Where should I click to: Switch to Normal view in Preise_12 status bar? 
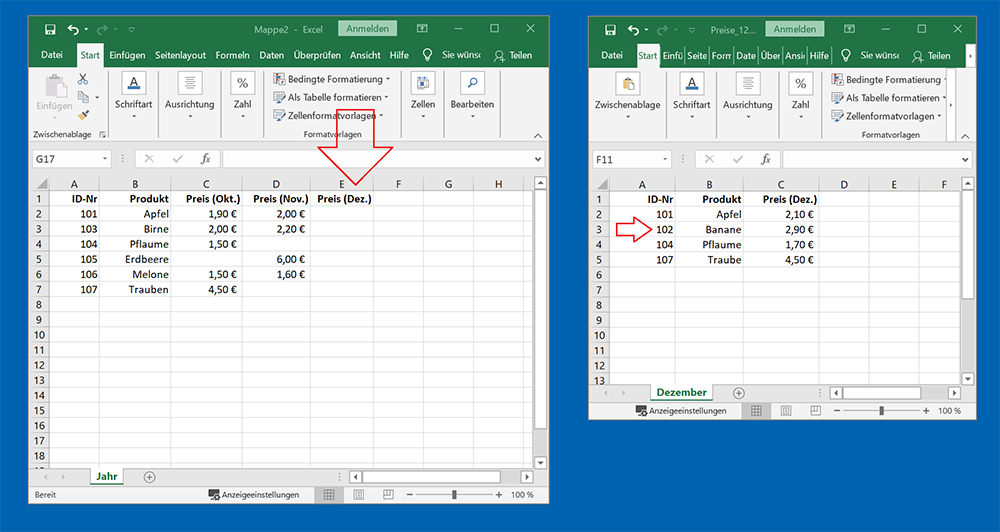(x=756, y=411)
